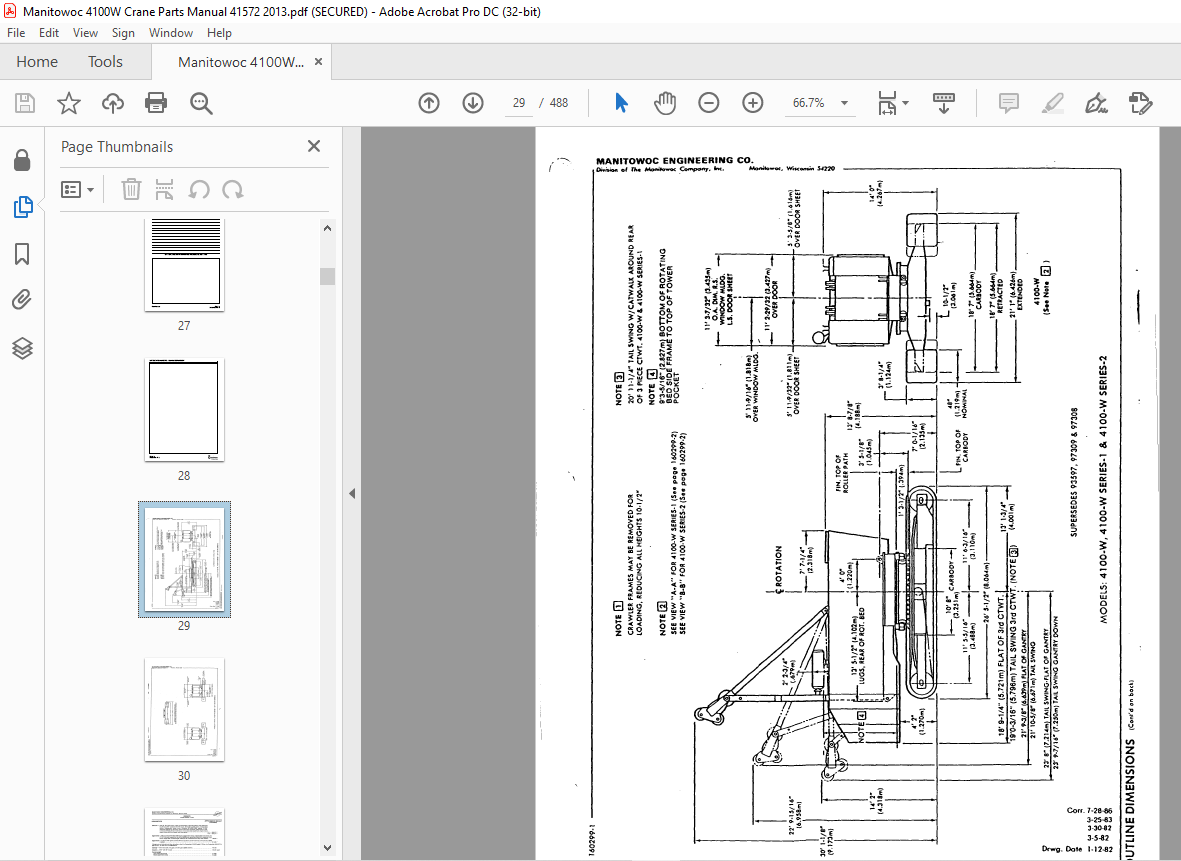The height and width of the screenshot is (861, 1181).
Task: Select page 28 thumbnail
Action: click(185, 410)
